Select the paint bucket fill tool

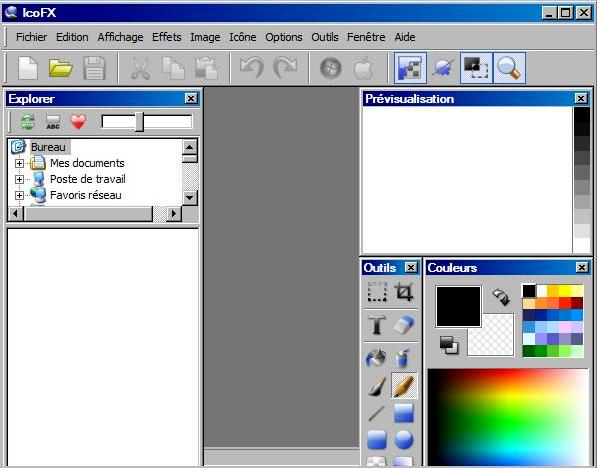[377, 358]
